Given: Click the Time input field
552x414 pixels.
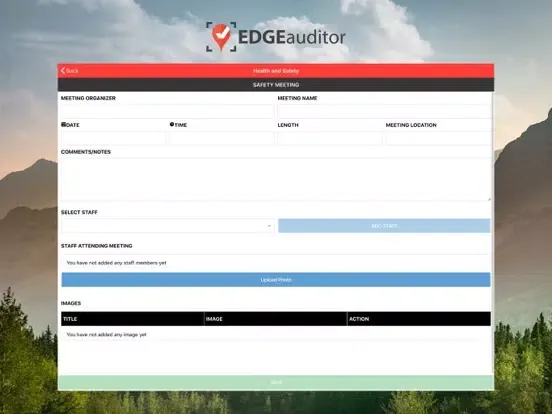Looking at the screenshot, I should [x=222, y=138].
